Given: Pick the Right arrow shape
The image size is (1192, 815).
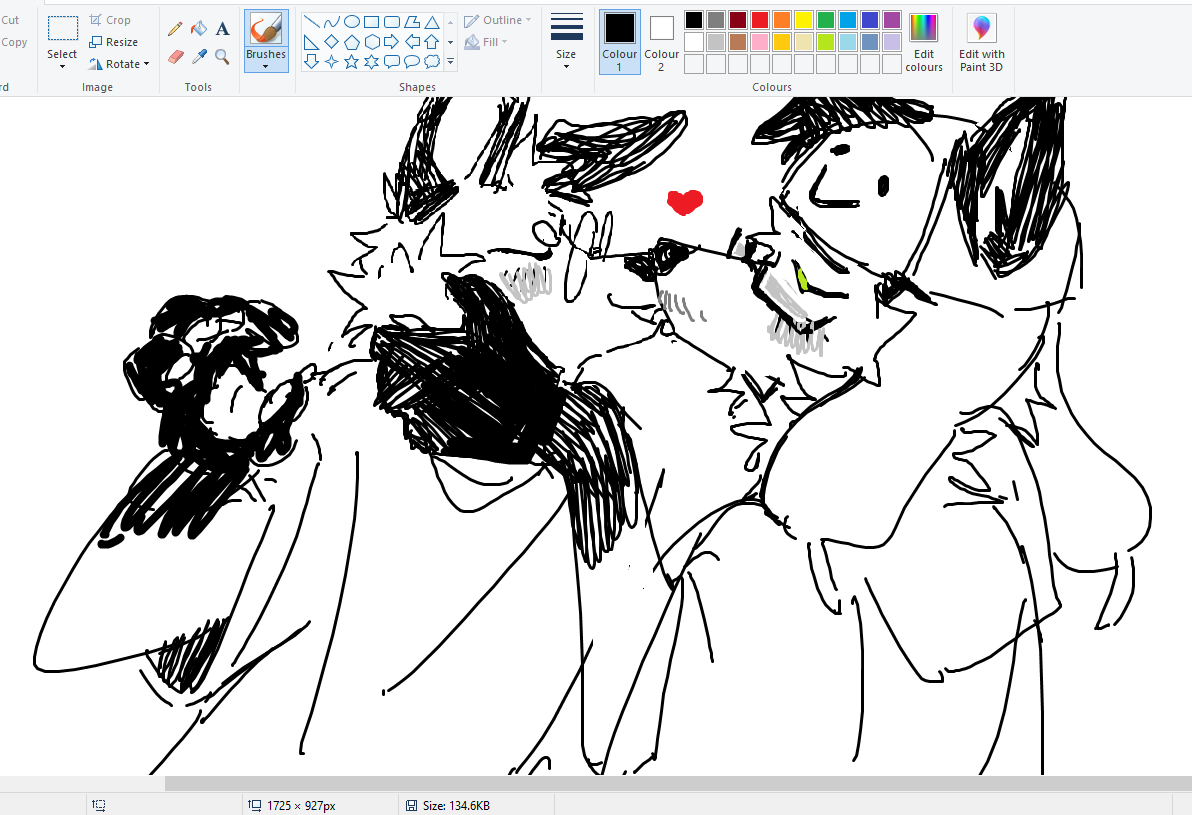Looking at the screenshot, I should pyautogui.click(x=392, y=42).
